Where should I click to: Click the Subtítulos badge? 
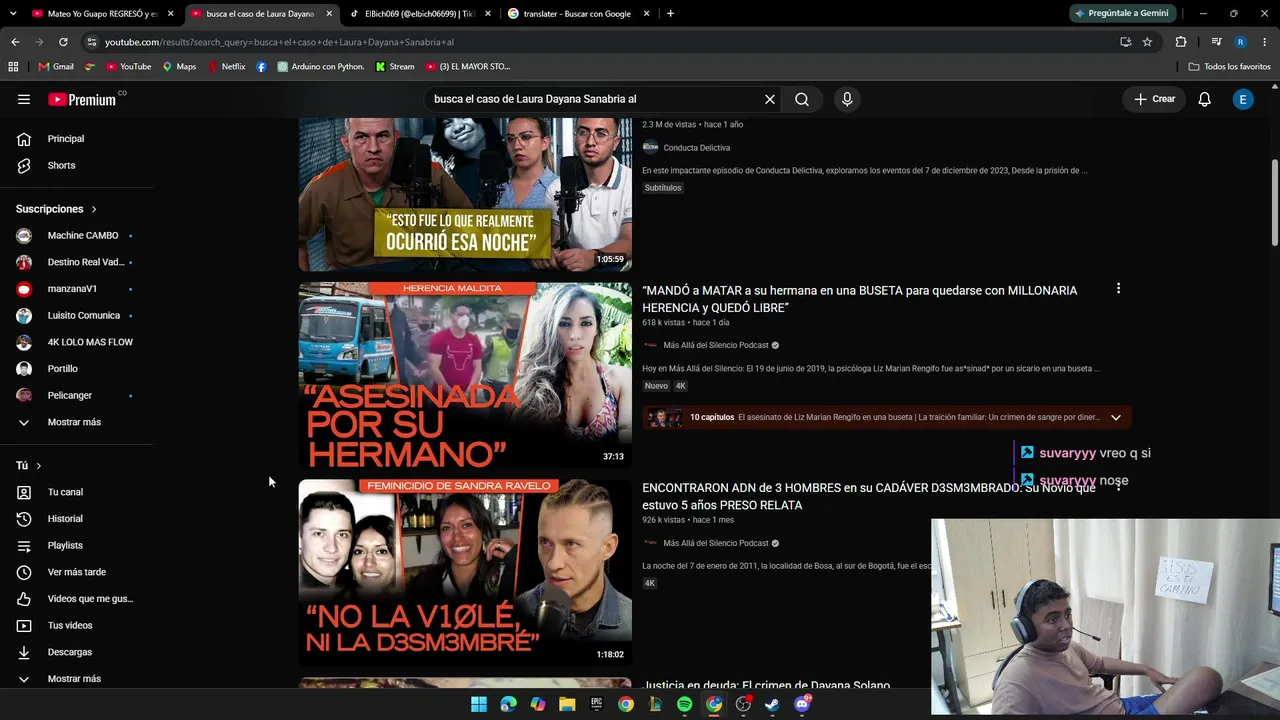[x=663, y=188]
